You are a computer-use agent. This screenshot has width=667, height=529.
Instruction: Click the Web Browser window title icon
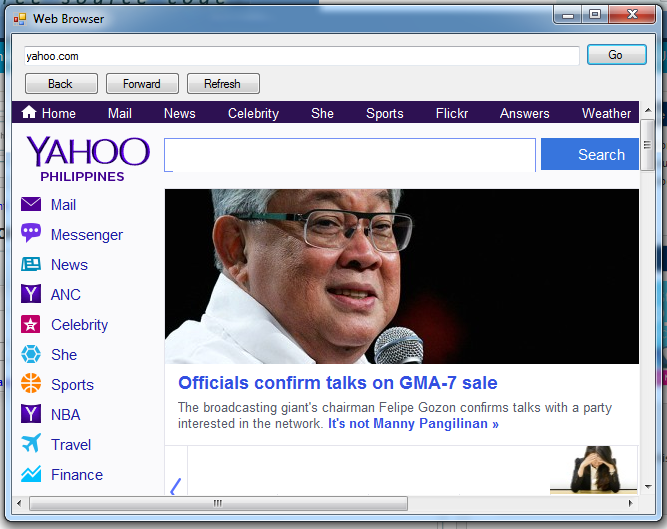(x=20, y=19)
